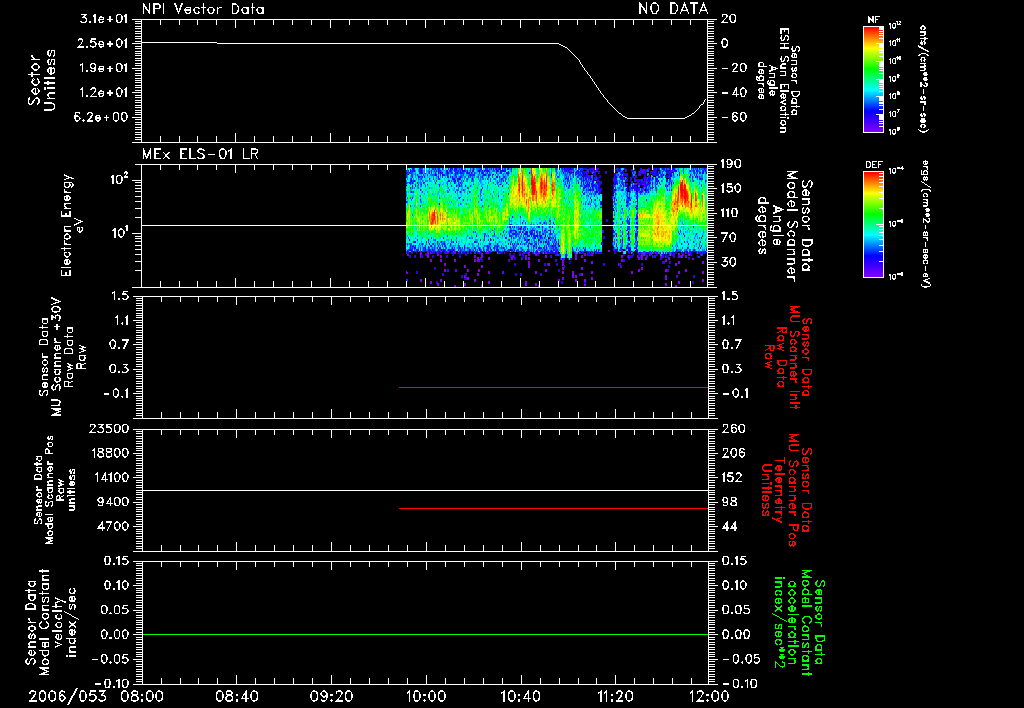Click the '44' telemetry axis tick

click(x=729, y=526)
